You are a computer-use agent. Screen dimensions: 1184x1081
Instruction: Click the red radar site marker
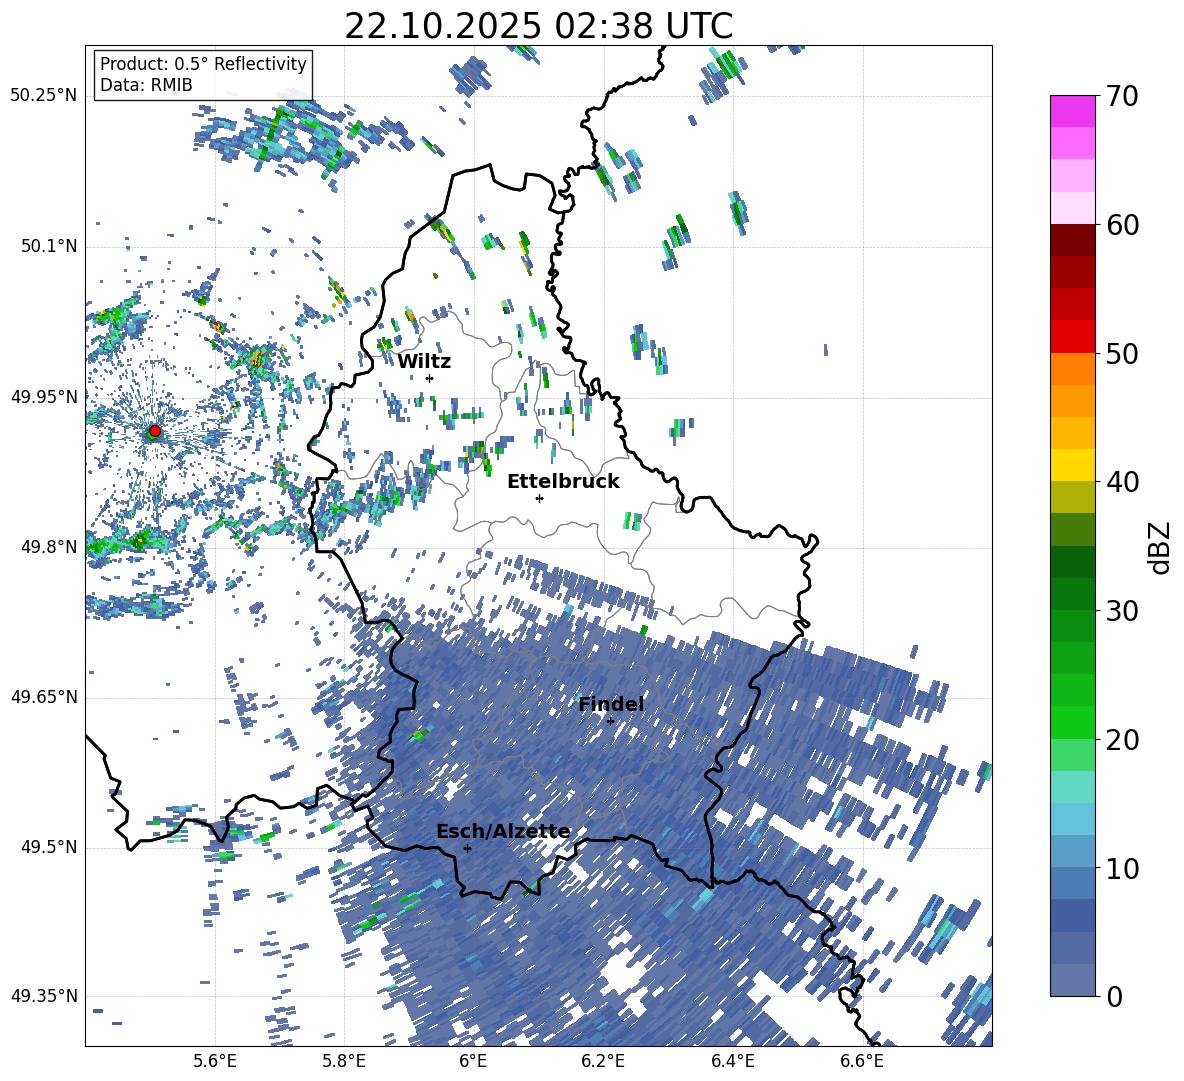pyautogui.click(x=155, y=431)
